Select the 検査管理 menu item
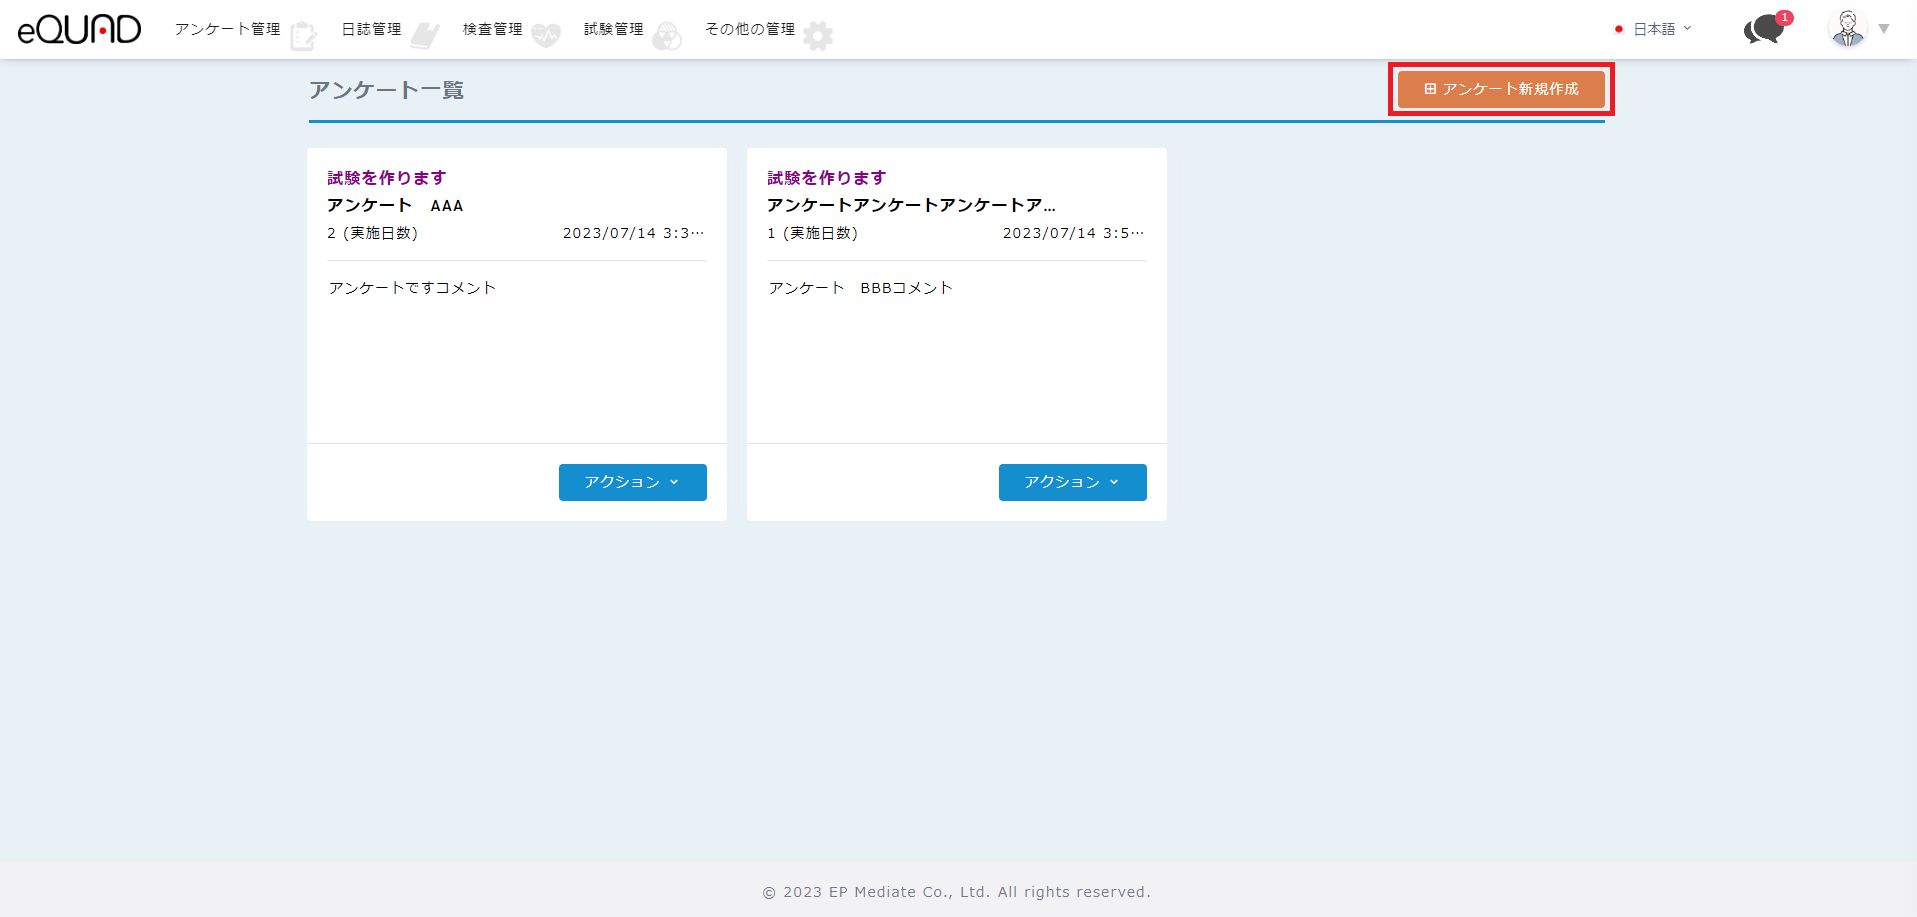 [492, 29]
